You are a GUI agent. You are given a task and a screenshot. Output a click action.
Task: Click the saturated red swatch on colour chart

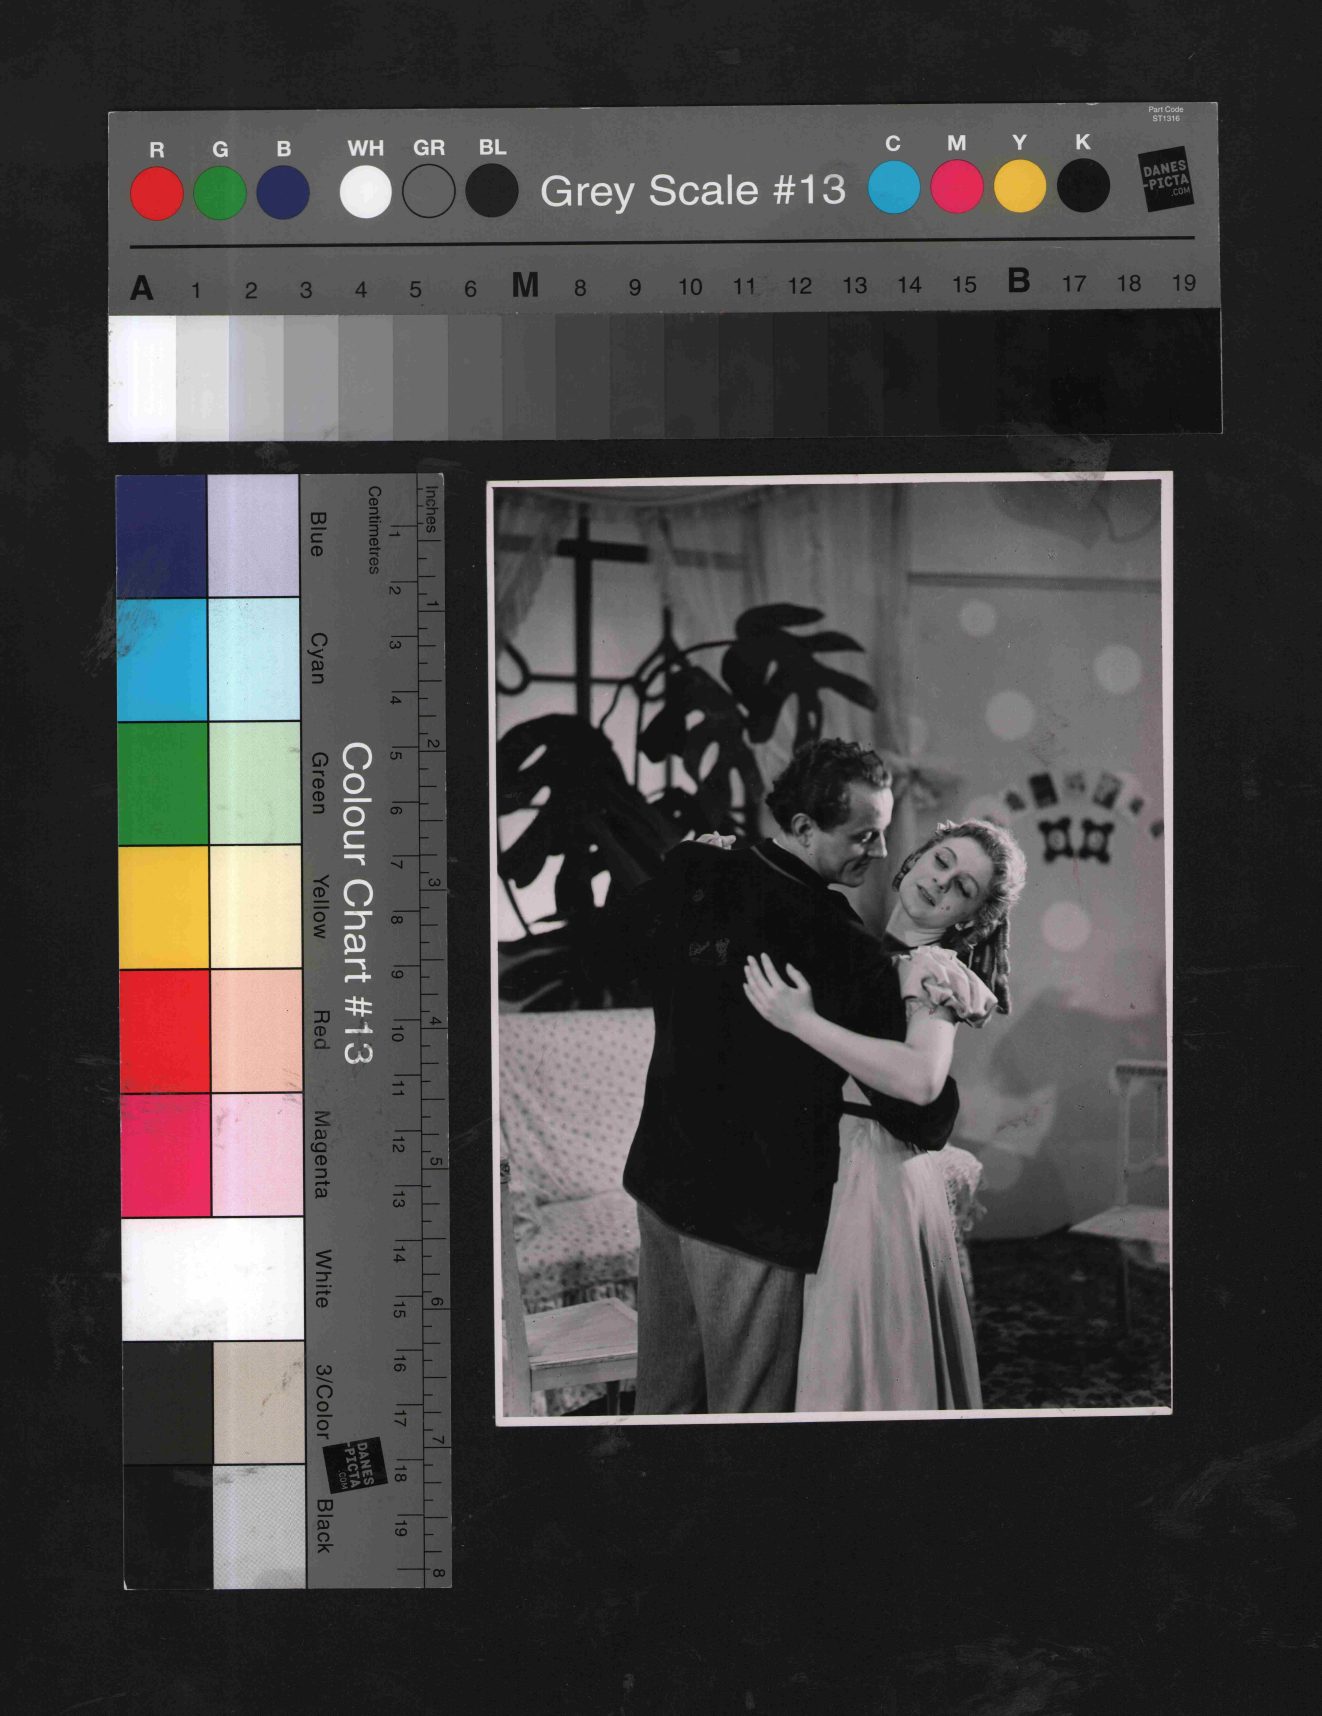(x=165, y=1030)
